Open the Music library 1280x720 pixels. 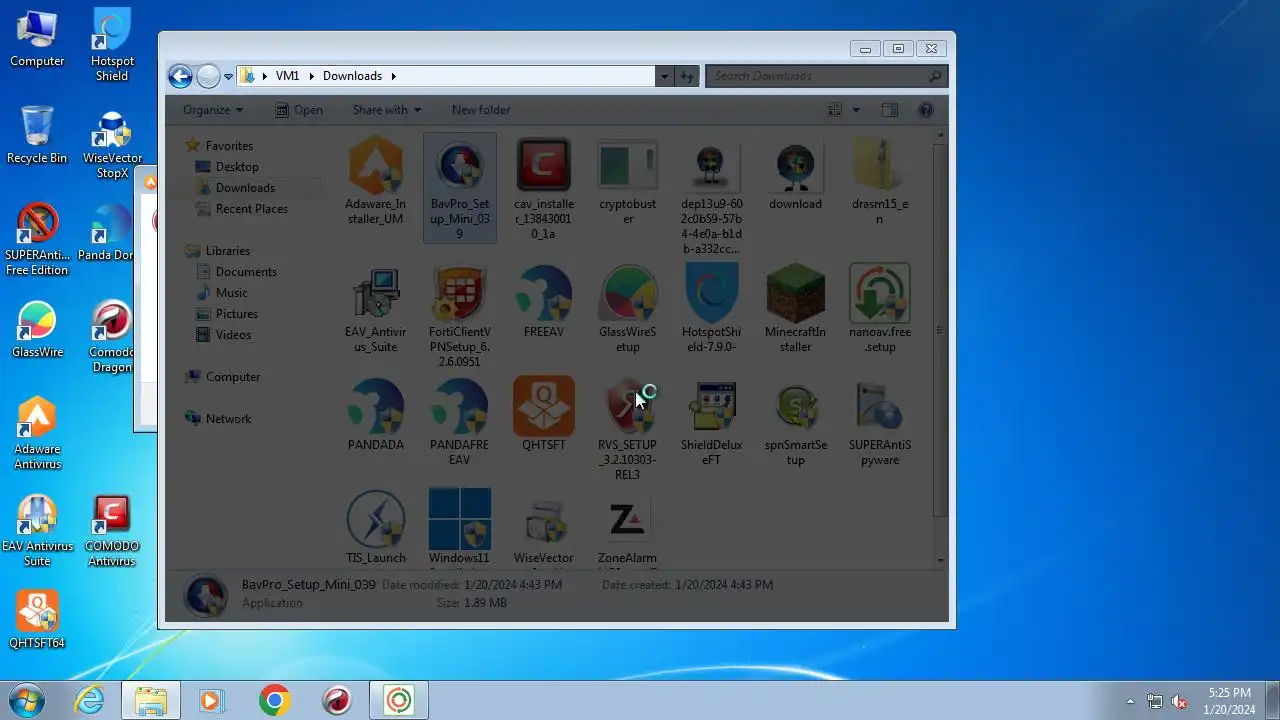pos(231,293)
